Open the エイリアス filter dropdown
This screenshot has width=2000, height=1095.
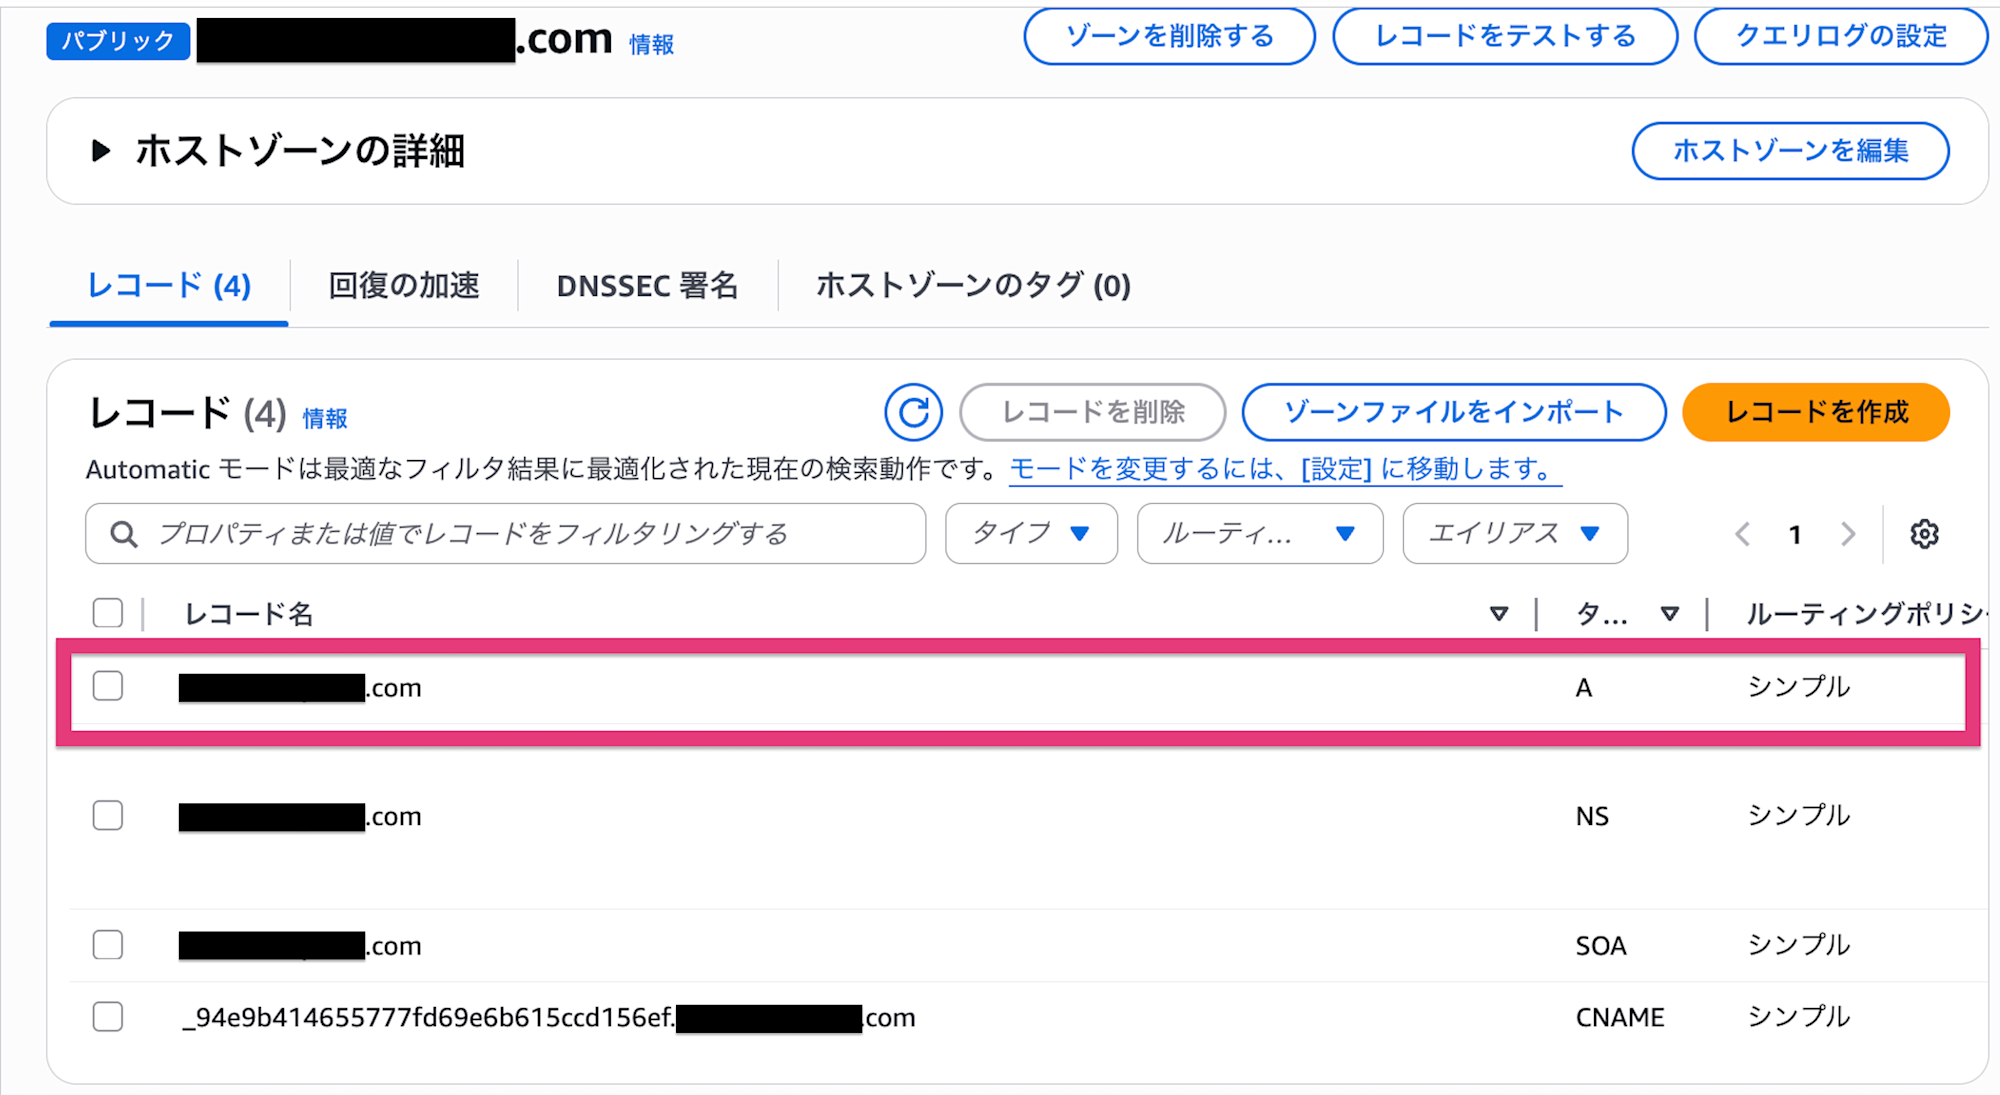coord(1514,534)
